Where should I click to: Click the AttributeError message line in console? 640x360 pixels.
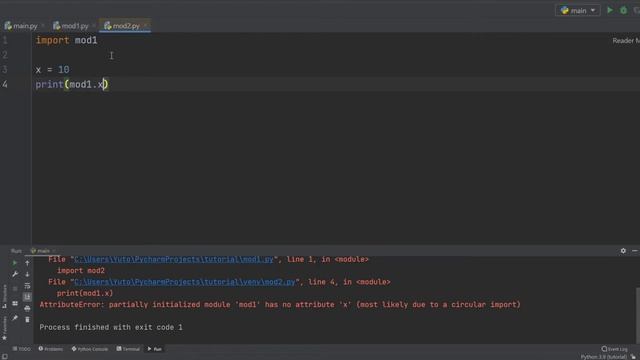pos(280,304)
